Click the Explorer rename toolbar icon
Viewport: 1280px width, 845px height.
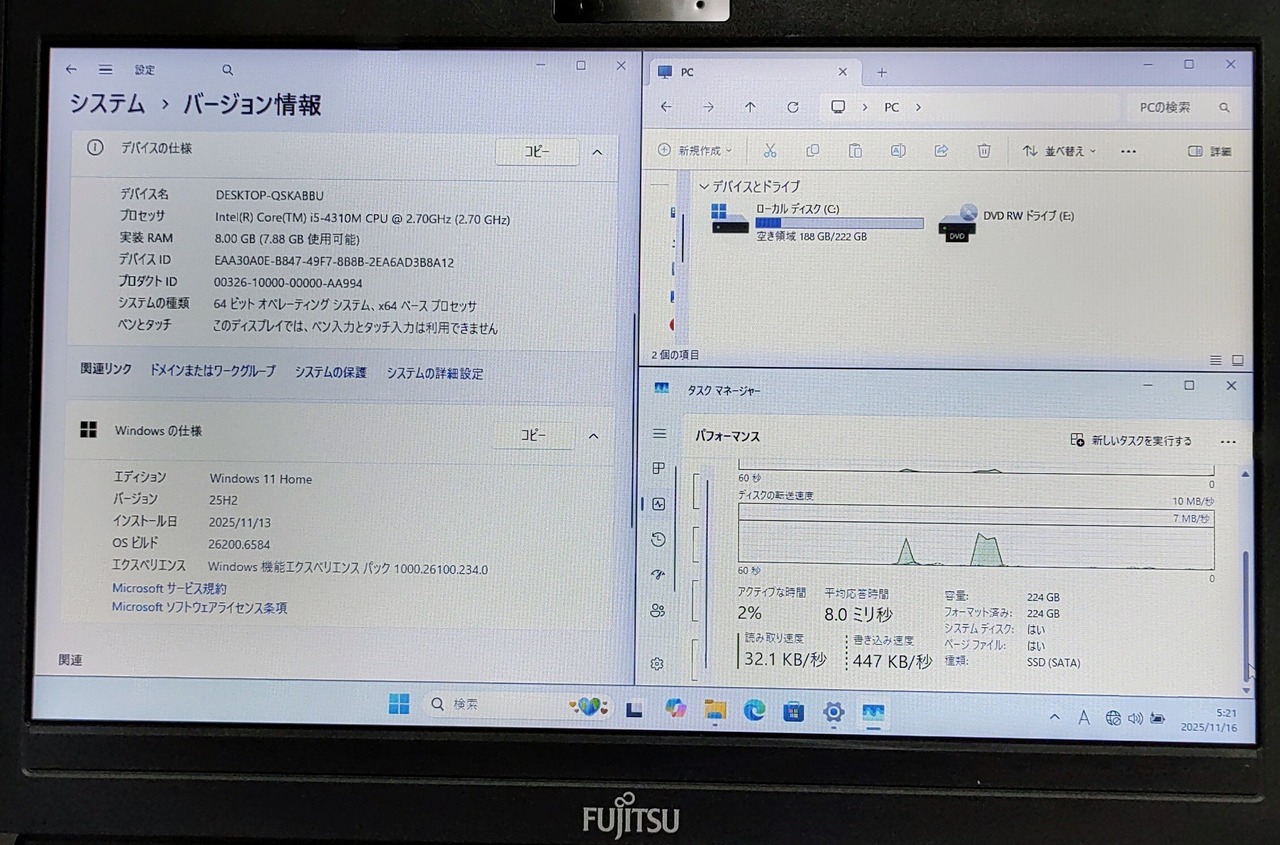898,151
